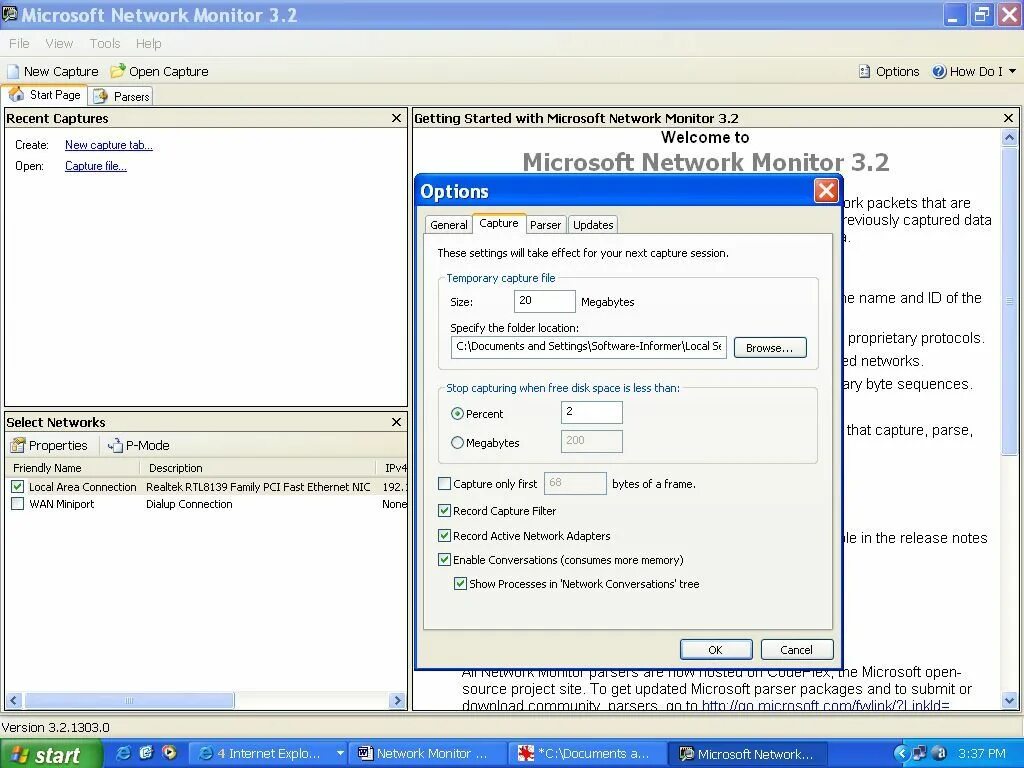The image size is (1024, 768).
Task: Click the Description column header
Action: click(x=259, y=468)
